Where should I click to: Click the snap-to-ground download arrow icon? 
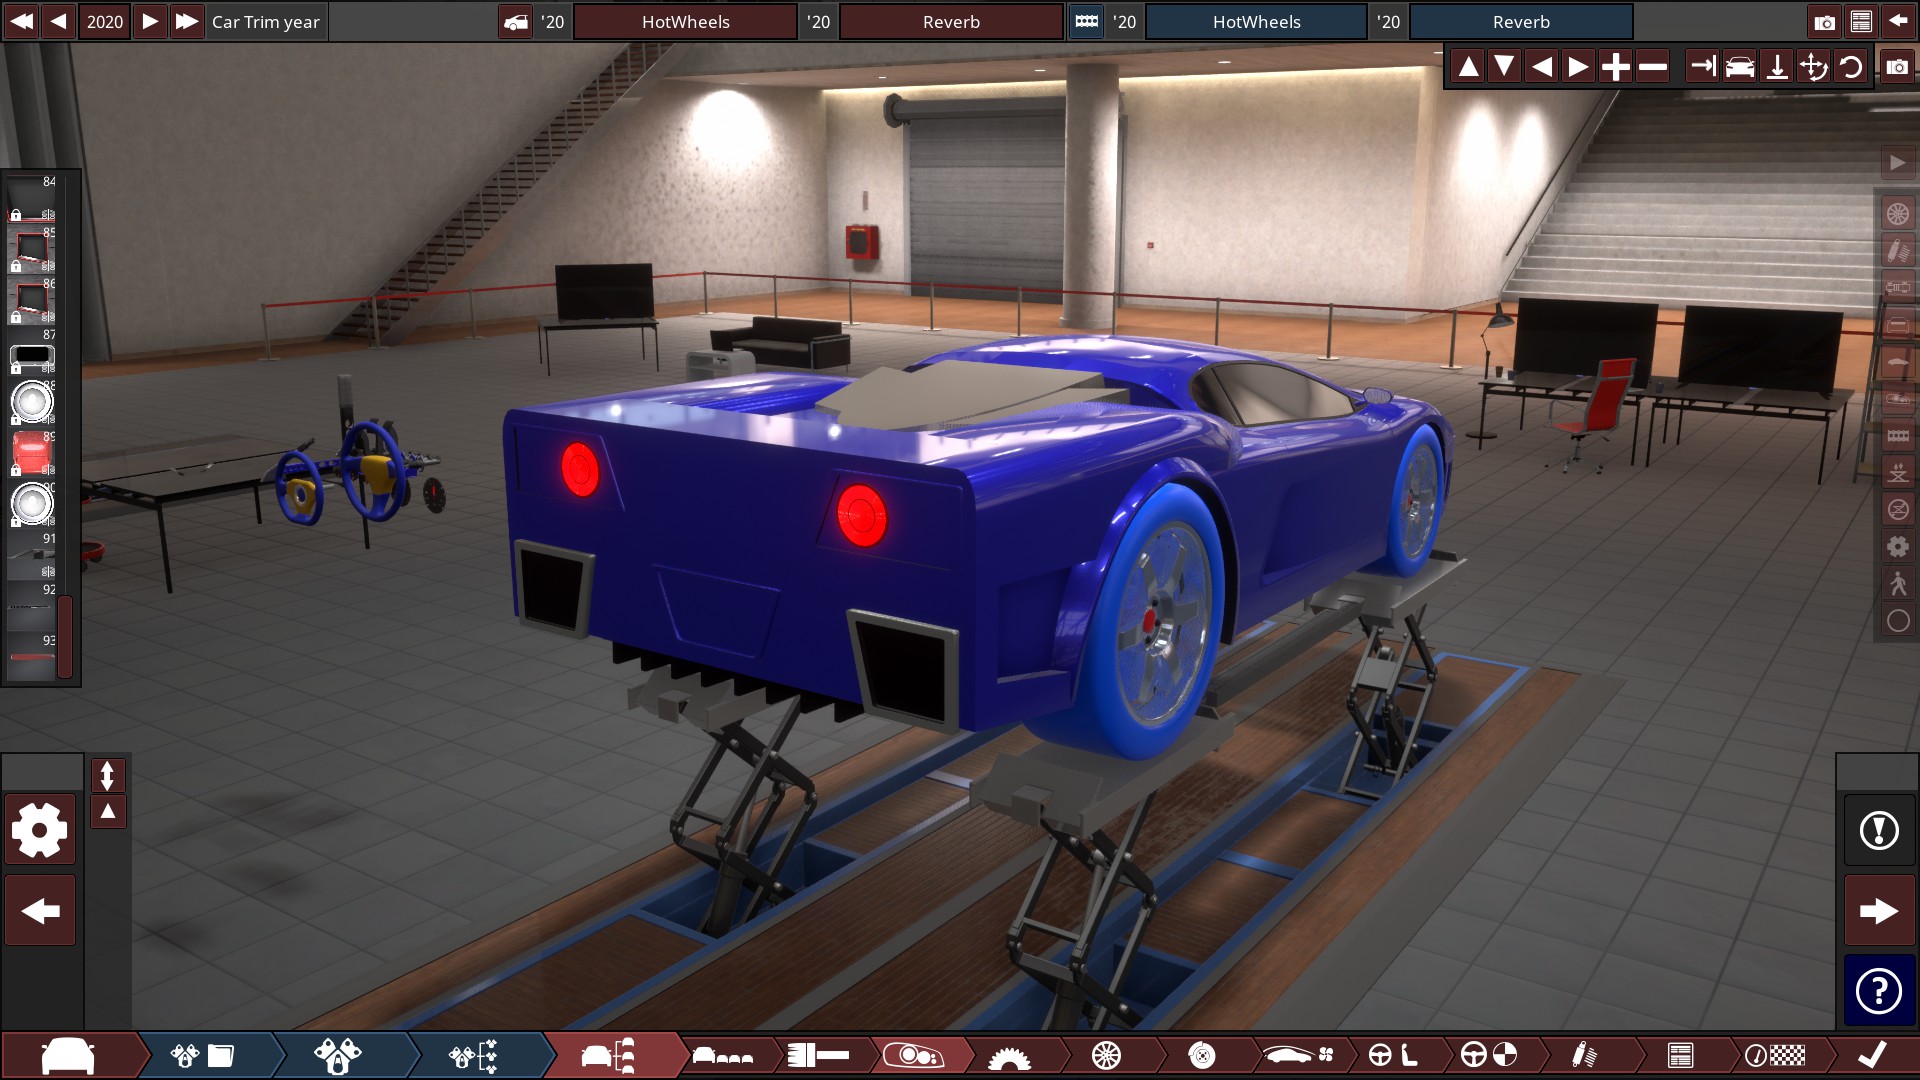(x=1777, y=67)
